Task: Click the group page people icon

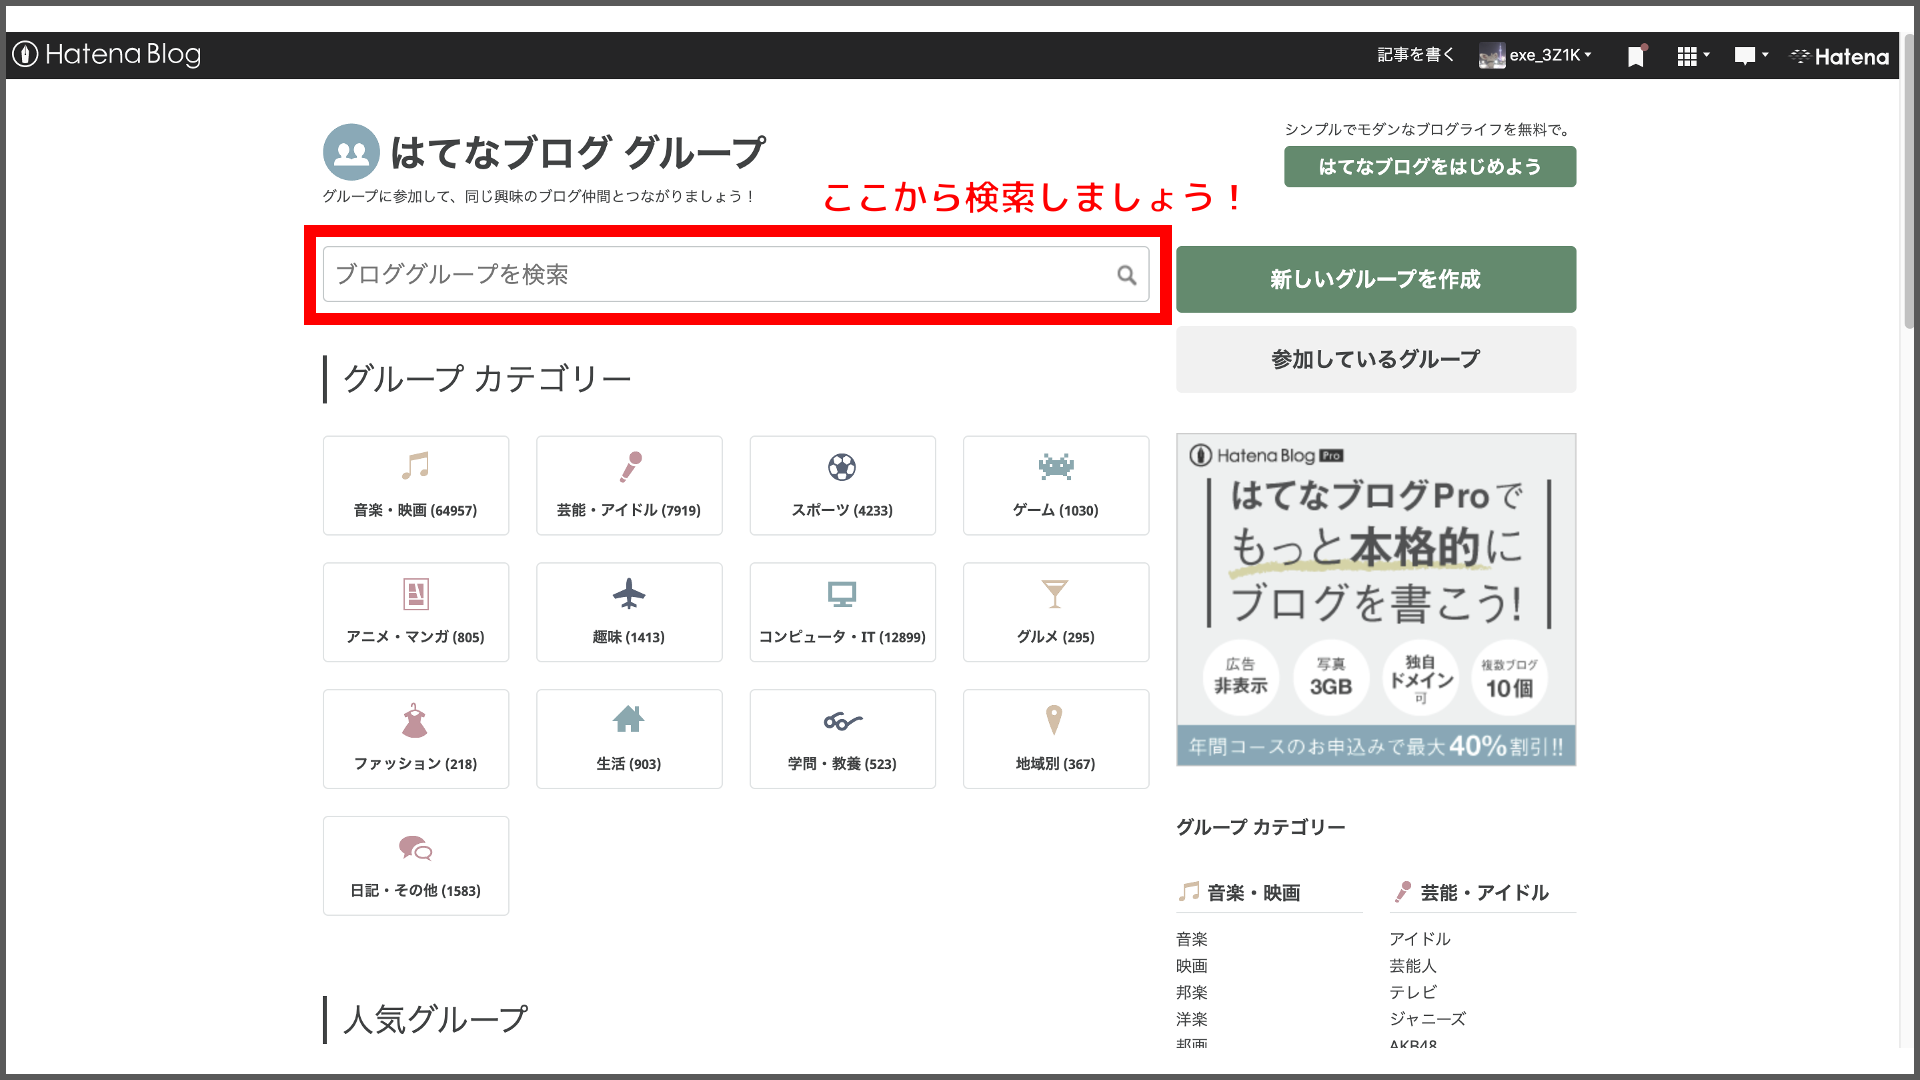Action: click(x=351, y=152)
